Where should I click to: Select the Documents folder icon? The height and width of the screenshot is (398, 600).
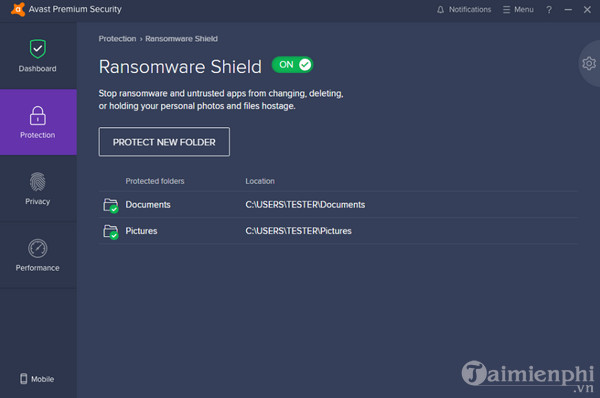(111, 206)
